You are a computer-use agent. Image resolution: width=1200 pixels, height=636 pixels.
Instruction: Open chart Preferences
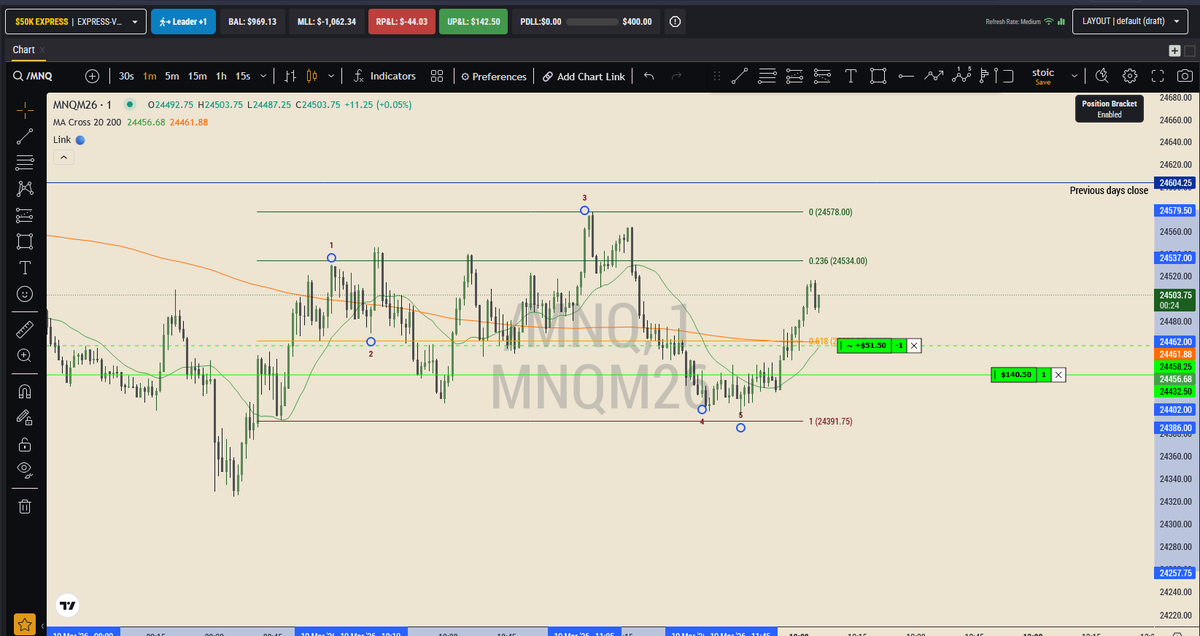click(493, 76)
